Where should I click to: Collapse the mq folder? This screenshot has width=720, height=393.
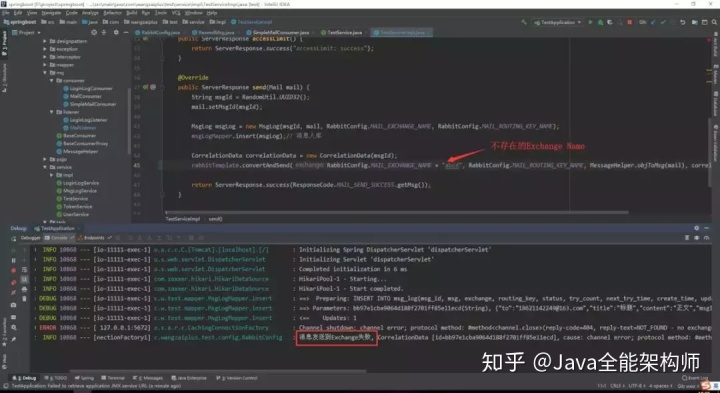(45, 73)
